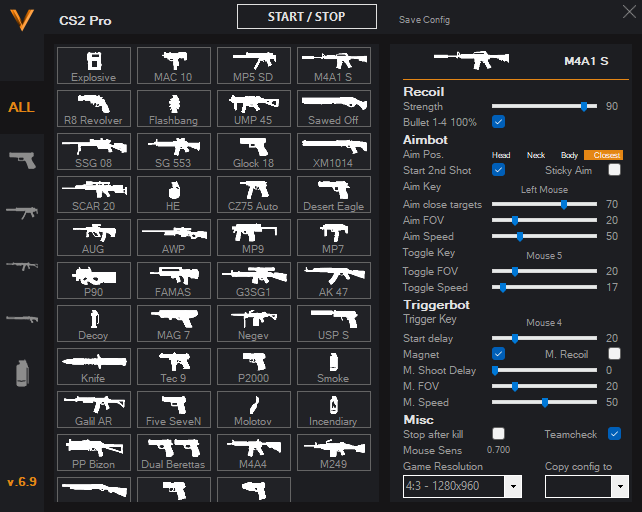Select the Glock 18 pistol tile
The image size is (642, 512).
point(253,152)
